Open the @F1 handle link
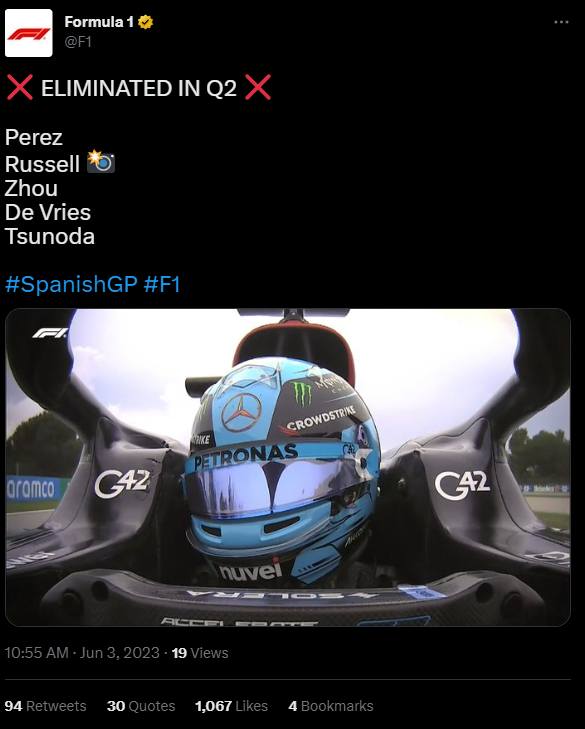Viewport: 585px width, 729px height. [78, 42]
